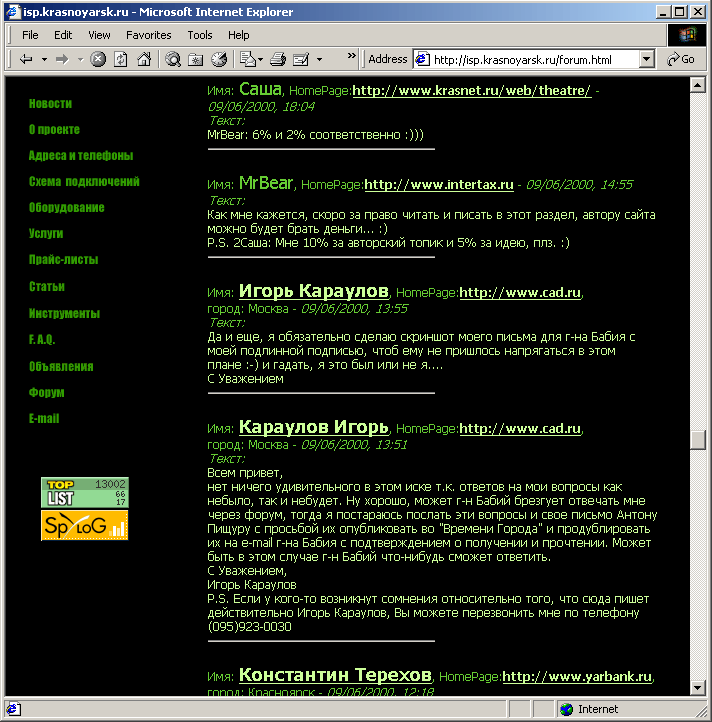Click phone number (095)923-0030 text

tap(250, 627)
